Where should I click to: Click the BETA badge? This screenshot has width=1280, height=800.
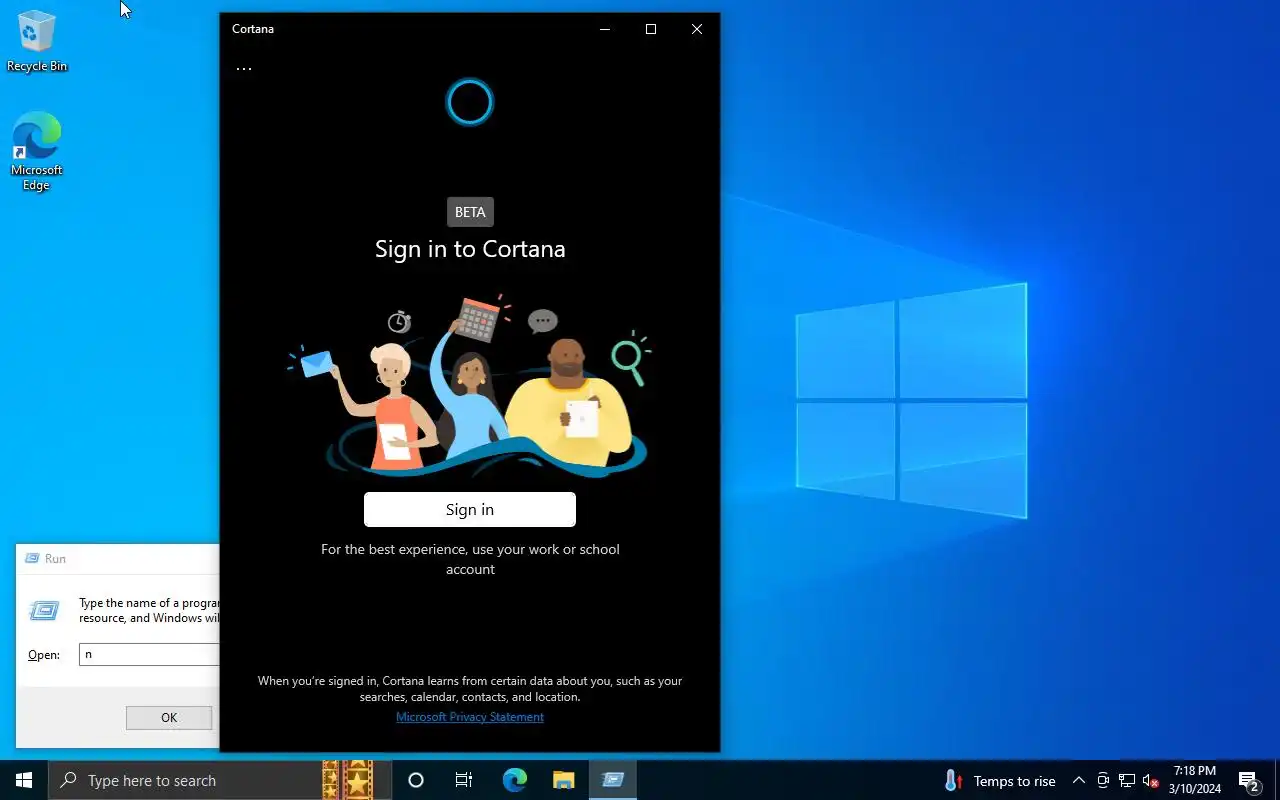tap(470, 212)
